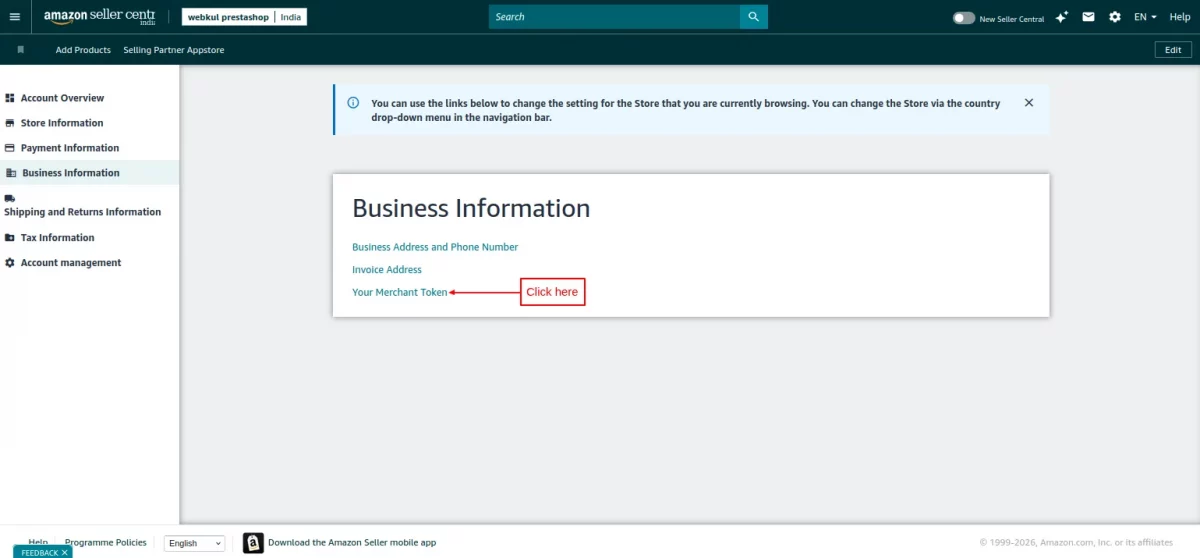Open the Business Address and Phone Number link

(435, 247)
